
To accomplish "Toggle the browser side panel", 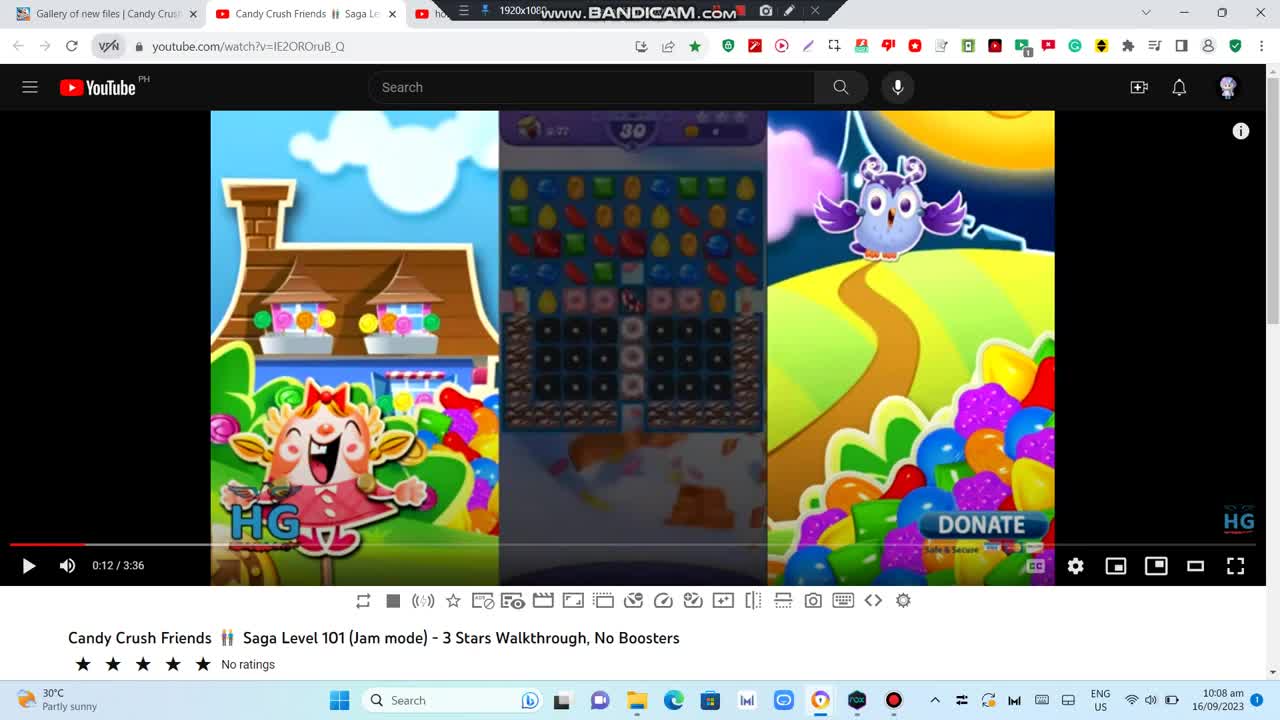I will (x=1181, y=46).
